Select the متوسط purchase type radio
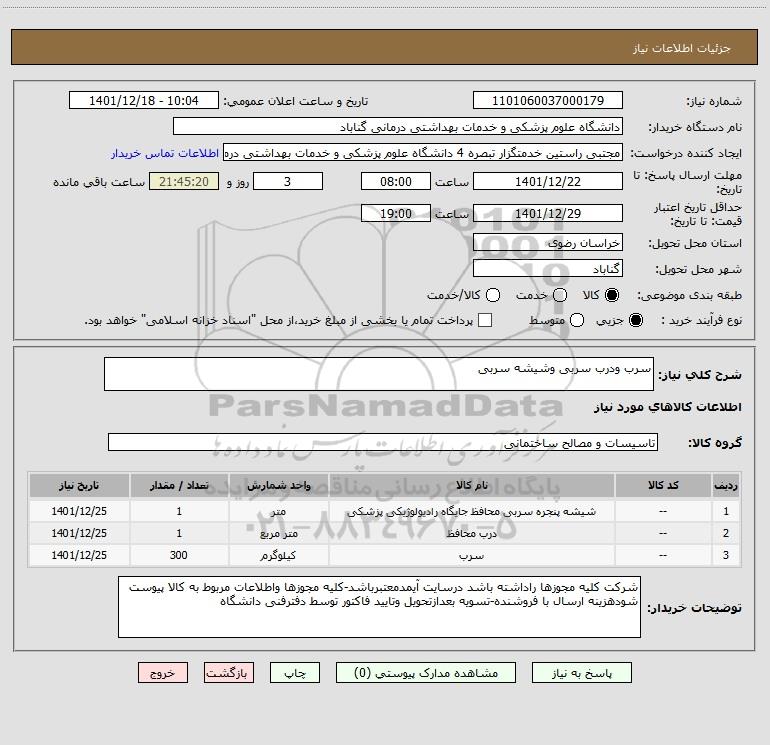The height and width of the screenshot is (745, 770). (577, 320)
